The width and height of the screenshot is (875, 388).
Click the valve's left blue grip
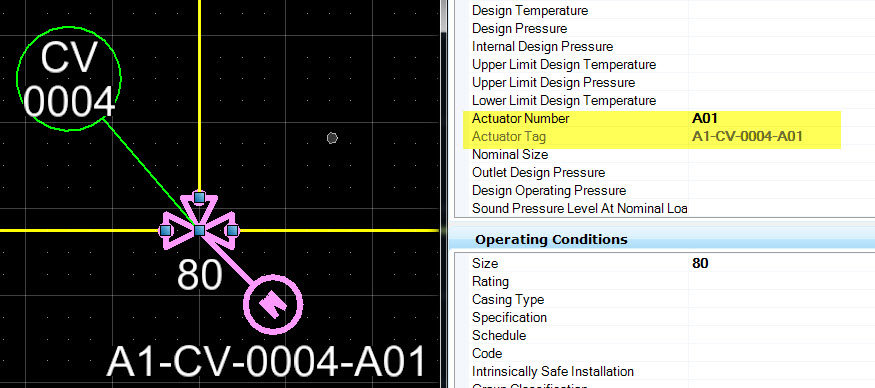(165, 230)
